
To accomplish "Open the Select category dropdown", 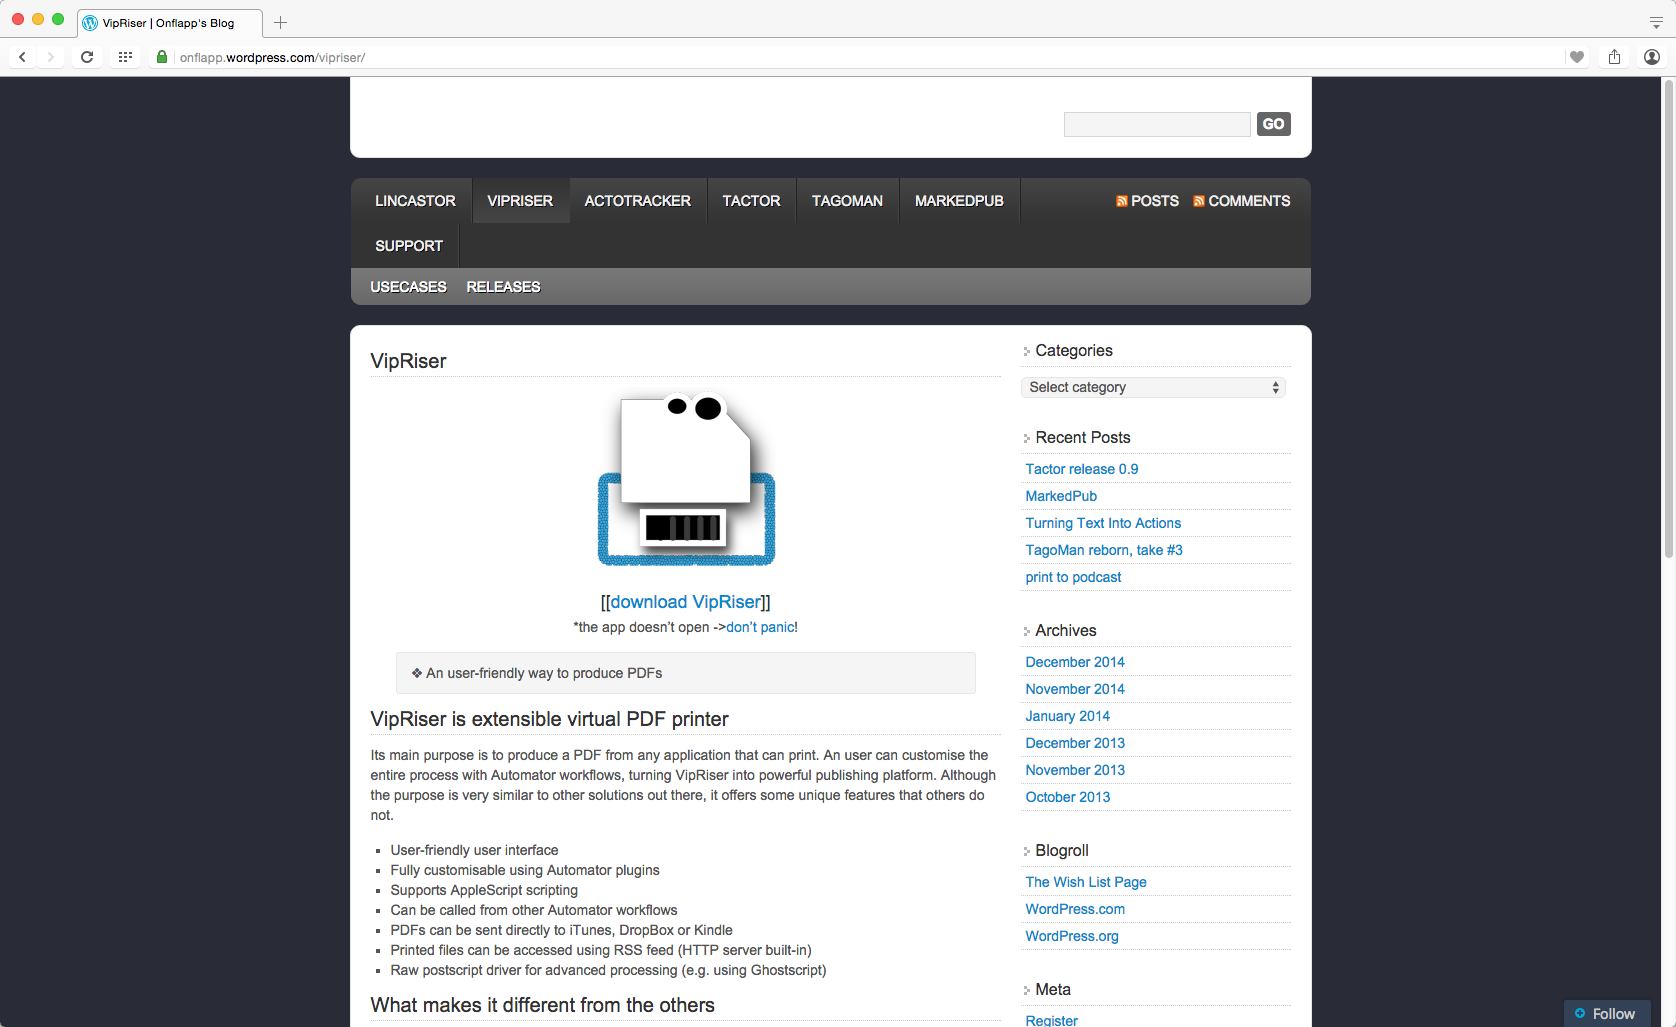I will 1153,387.
